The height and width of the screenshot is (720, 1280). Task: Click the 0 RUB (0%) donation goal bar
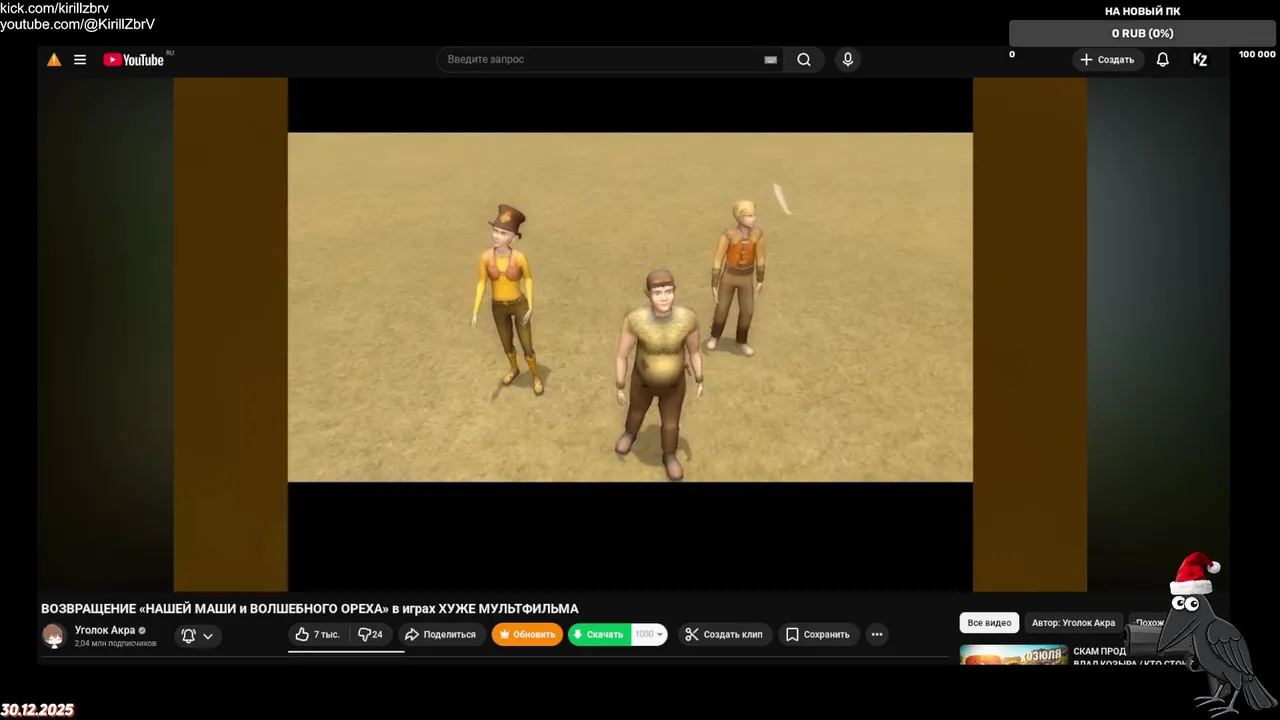(x=1142, y=34)
